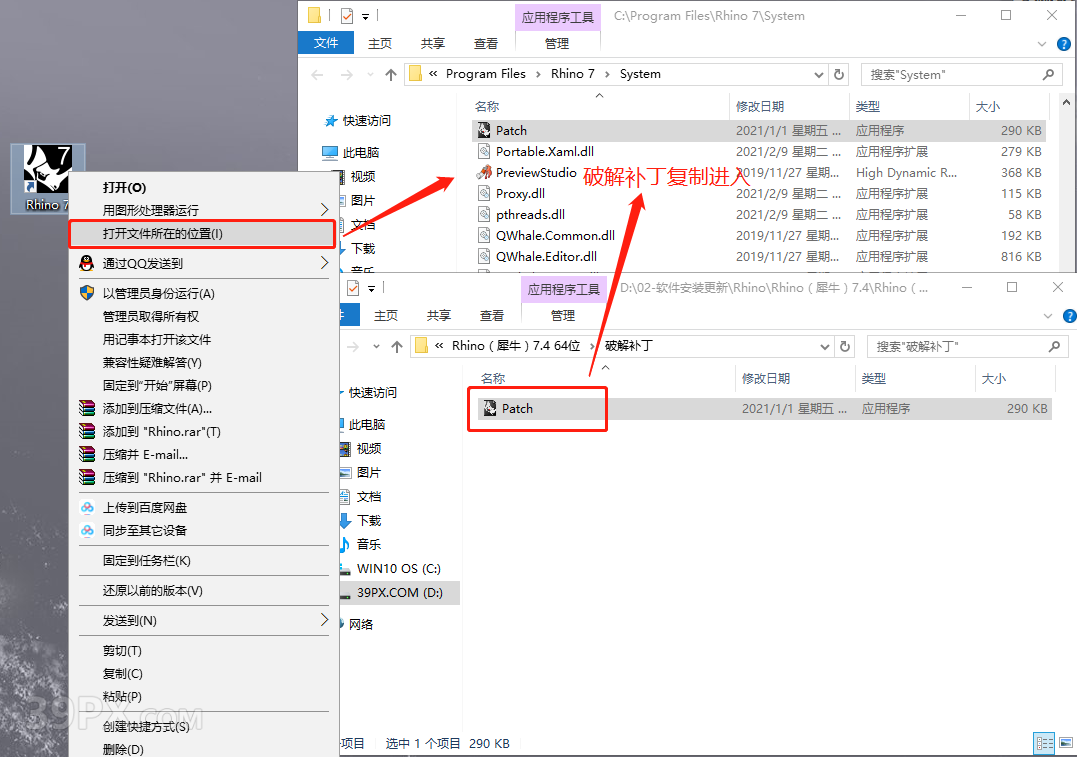This screenshot has height=757, width=1077.
Task: Click the refresh icon beside the address bar
Action: pyautogui.click(x=837, y=73)
